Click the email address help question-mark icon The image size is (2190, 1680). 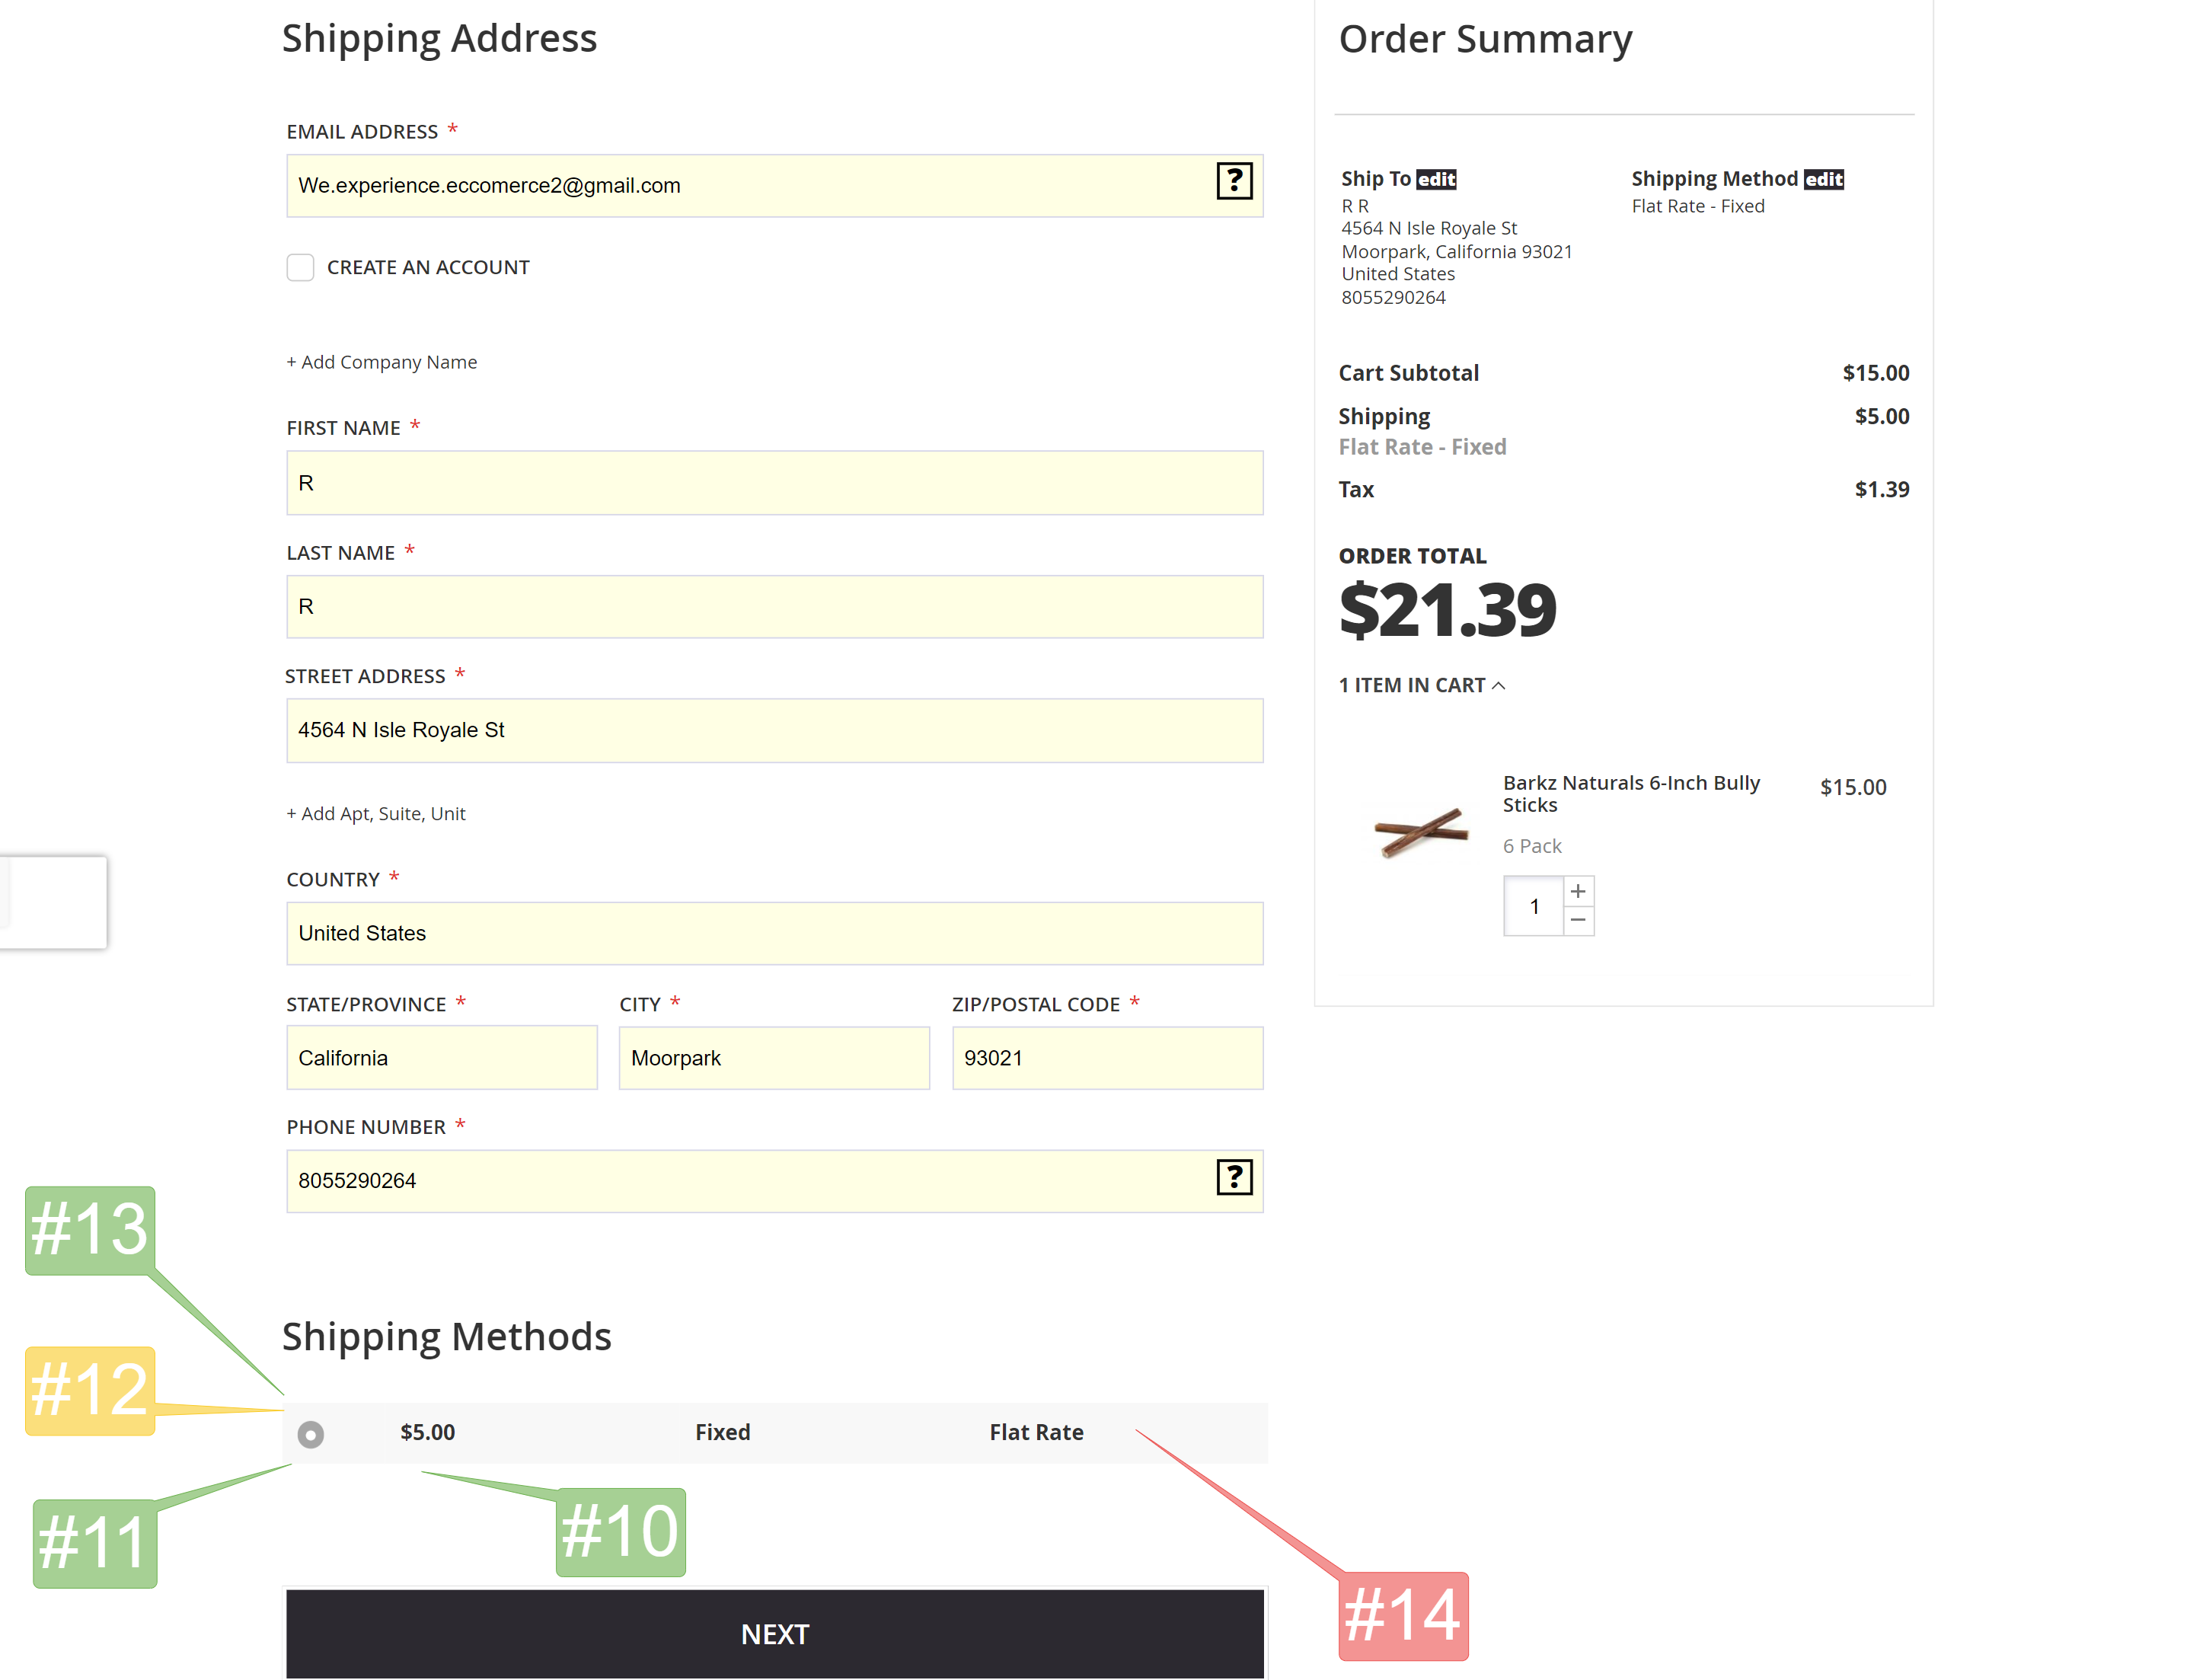tap(1234, 181)
